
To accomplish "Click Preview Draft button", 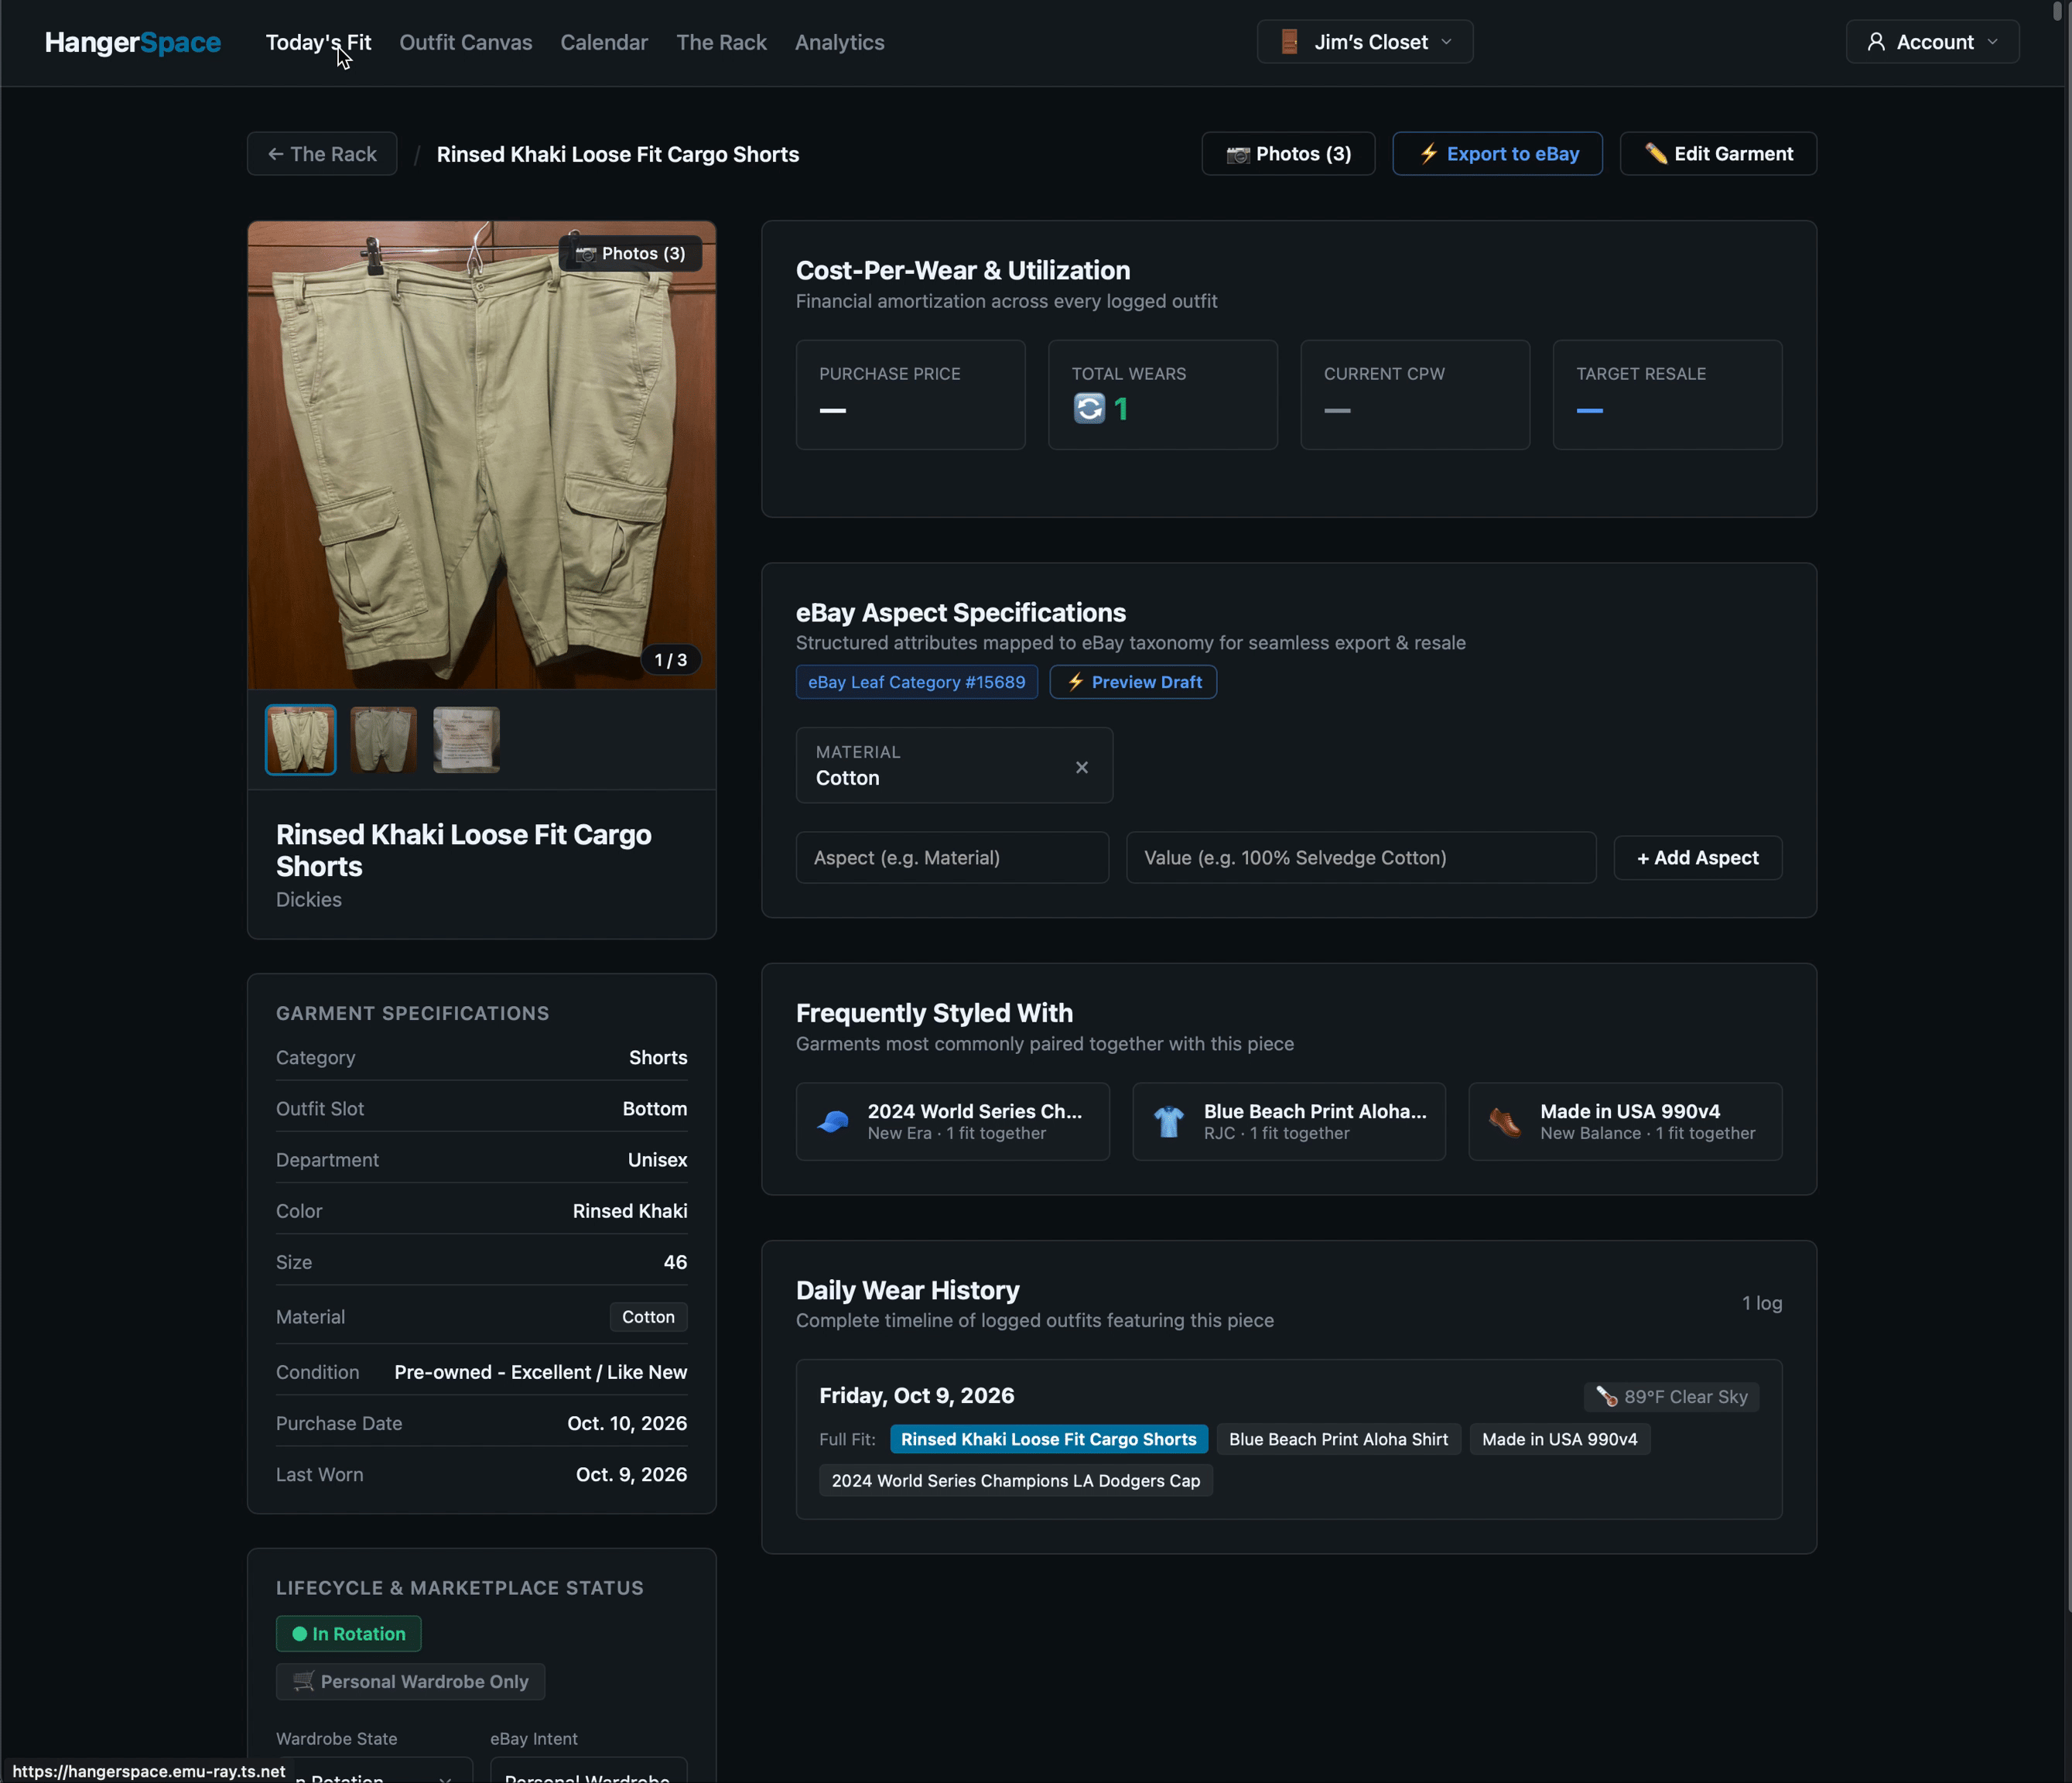I will (1133, 682).
